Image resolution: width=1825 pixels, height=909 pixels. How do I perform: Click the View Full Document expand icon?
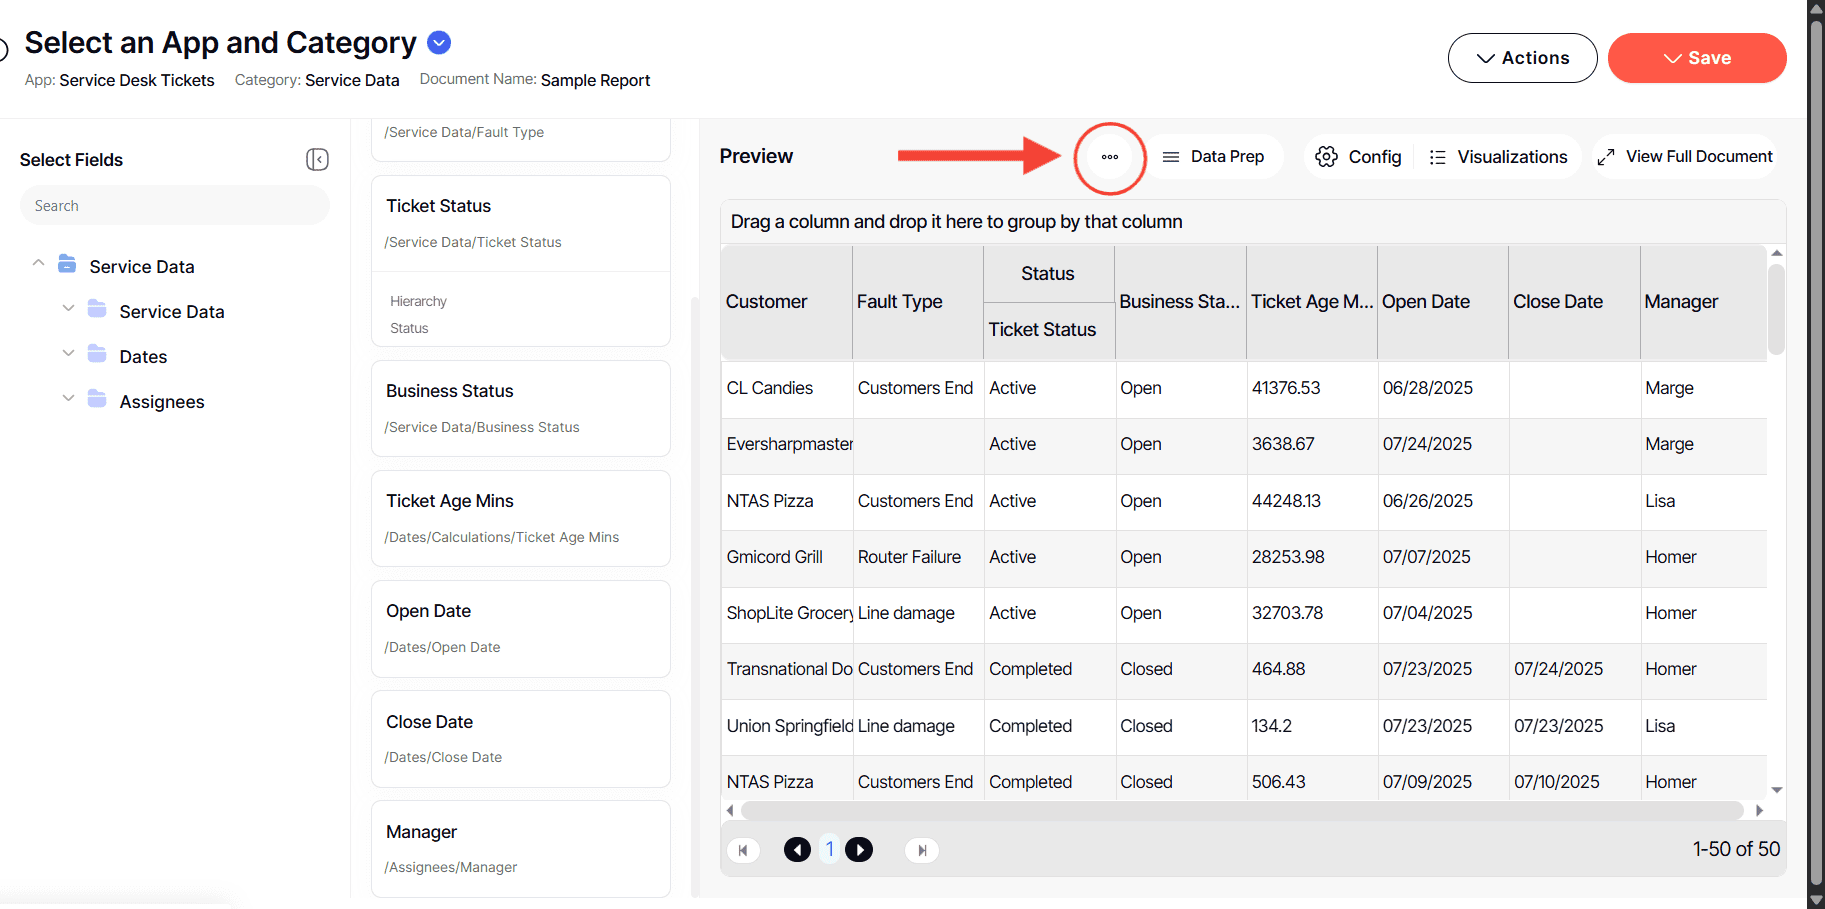1606,157
